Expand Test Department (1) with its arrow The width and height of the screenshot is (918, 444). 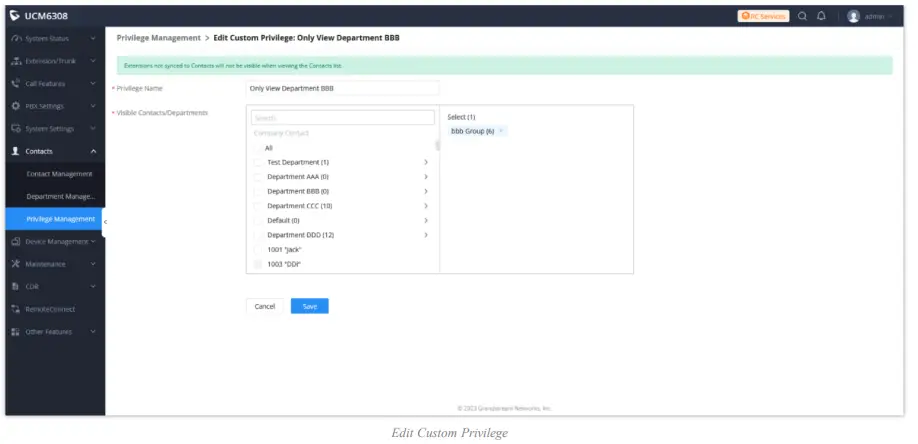[x=426, y=162]
